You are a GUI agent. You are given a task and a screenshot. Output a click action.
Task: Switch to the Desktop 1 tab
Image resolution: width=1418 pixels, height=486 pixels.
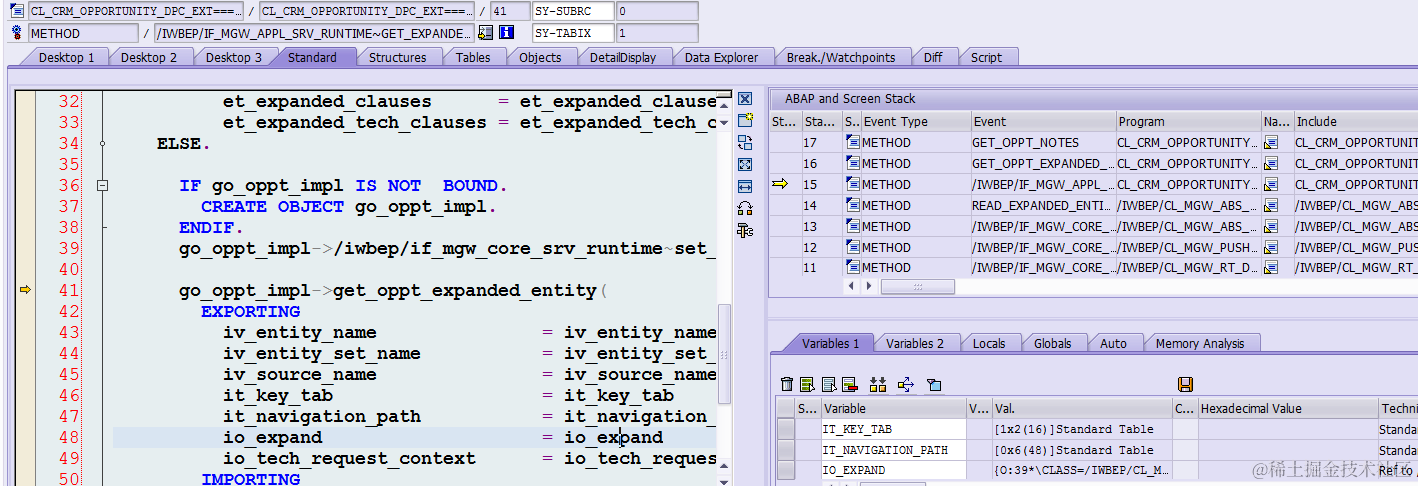point(66,57)
